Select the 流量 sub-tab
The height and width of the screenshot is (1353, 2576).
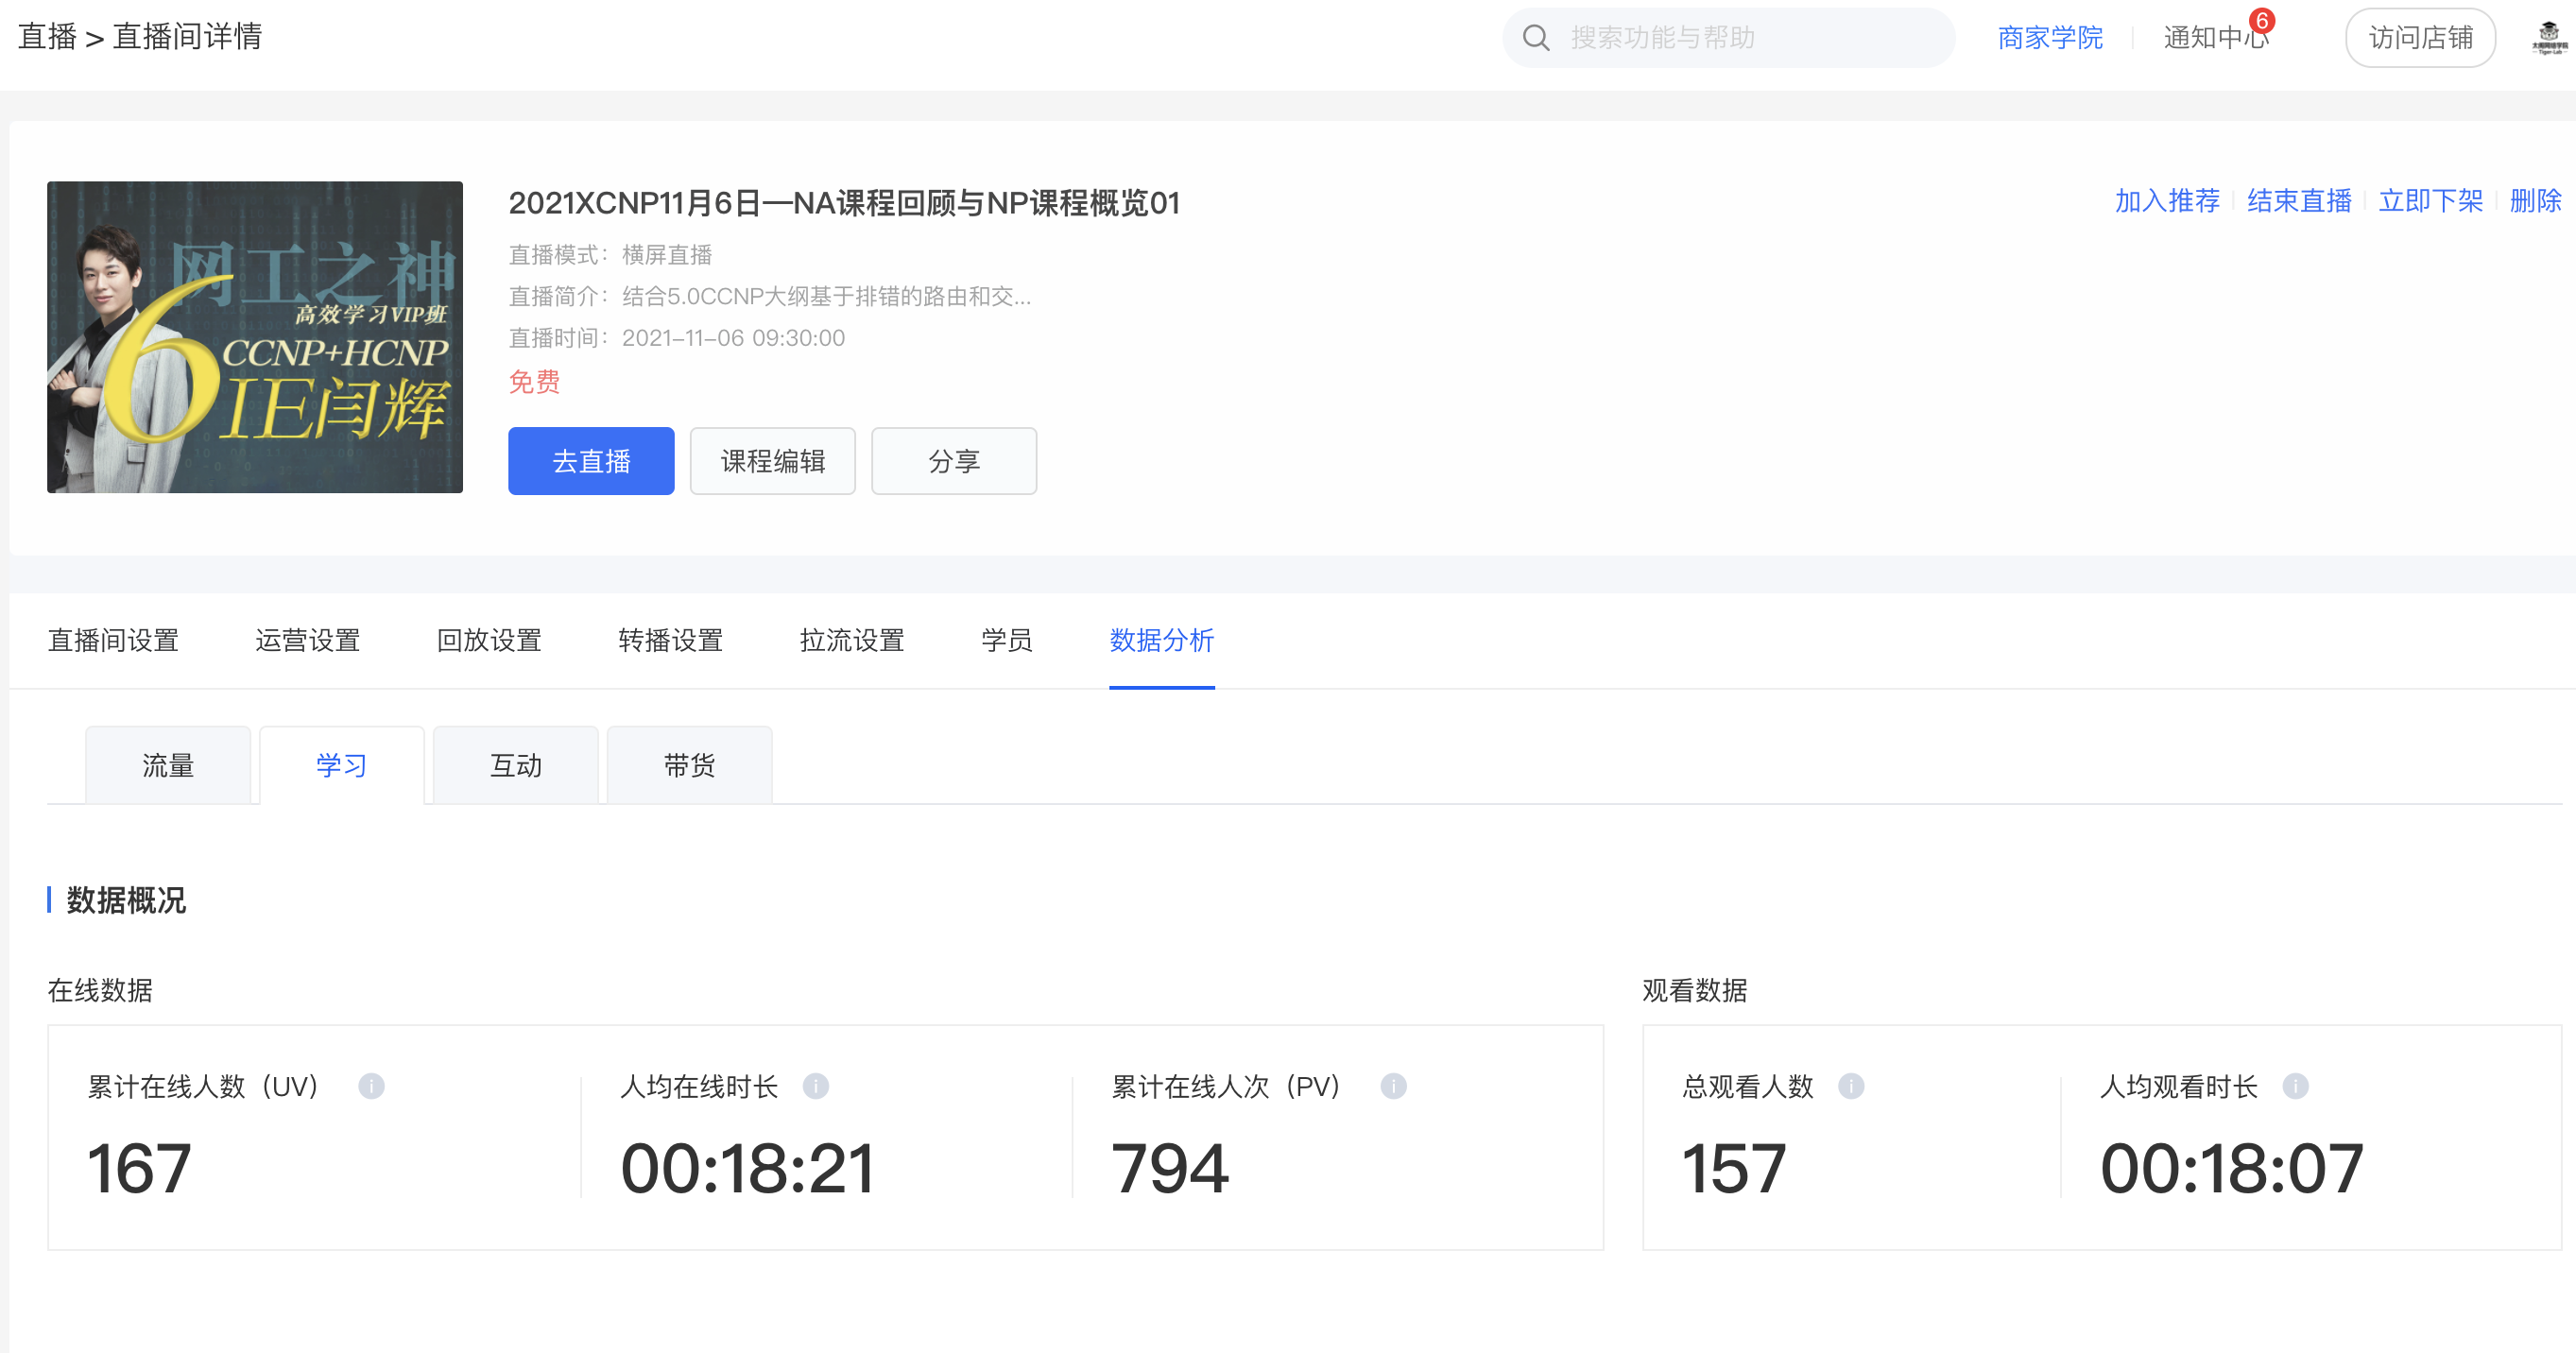(x=168, y=765)
